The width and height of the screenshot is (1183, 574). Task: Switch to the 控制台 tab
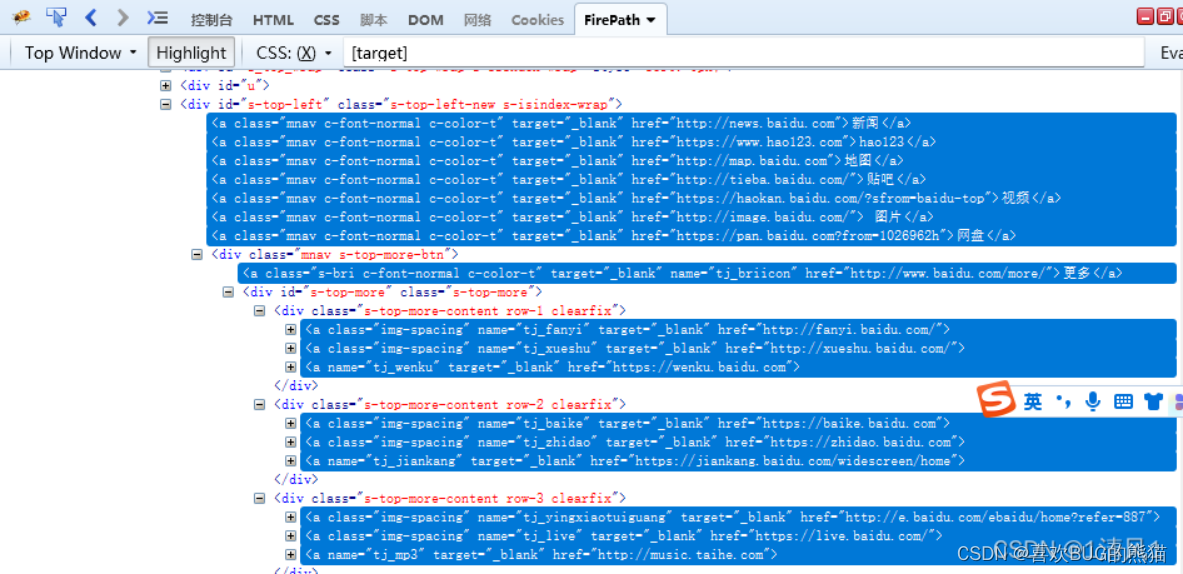[x=212, y=20]
